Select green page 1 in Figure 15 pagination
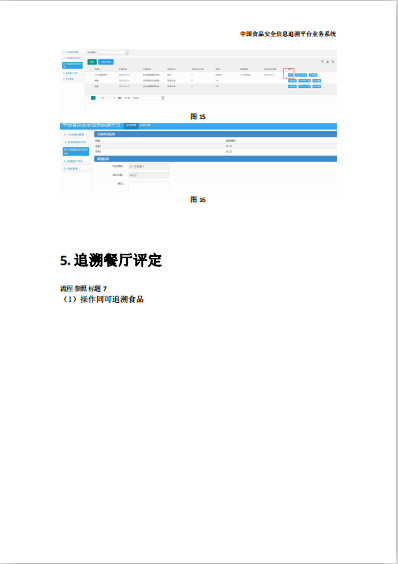Image resolution: width=398 pixels, height=564 pixels. point(93,98)
